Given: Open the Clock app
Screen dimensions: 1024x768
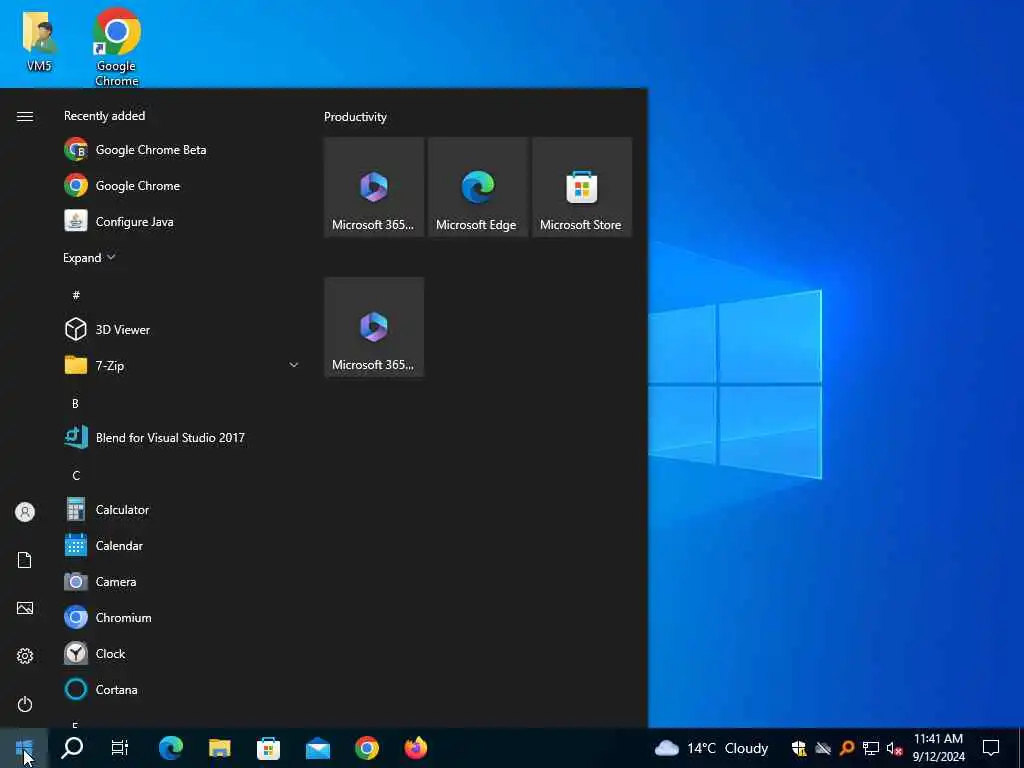Looking at the screenshot, I should point(182,653).
